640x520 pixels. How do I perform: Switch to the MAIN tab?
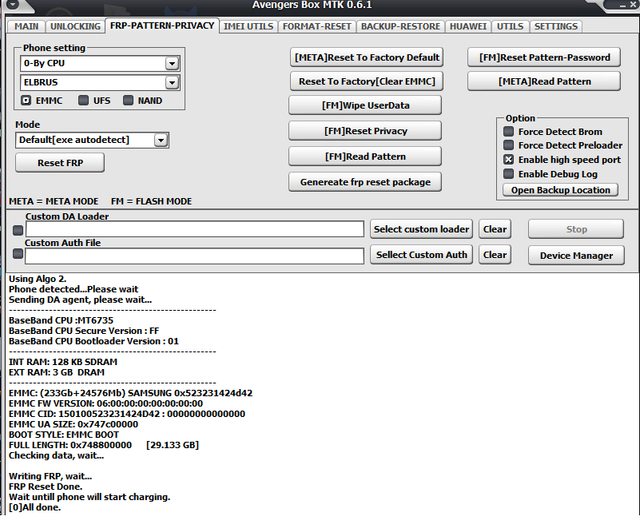pos(27,27)
